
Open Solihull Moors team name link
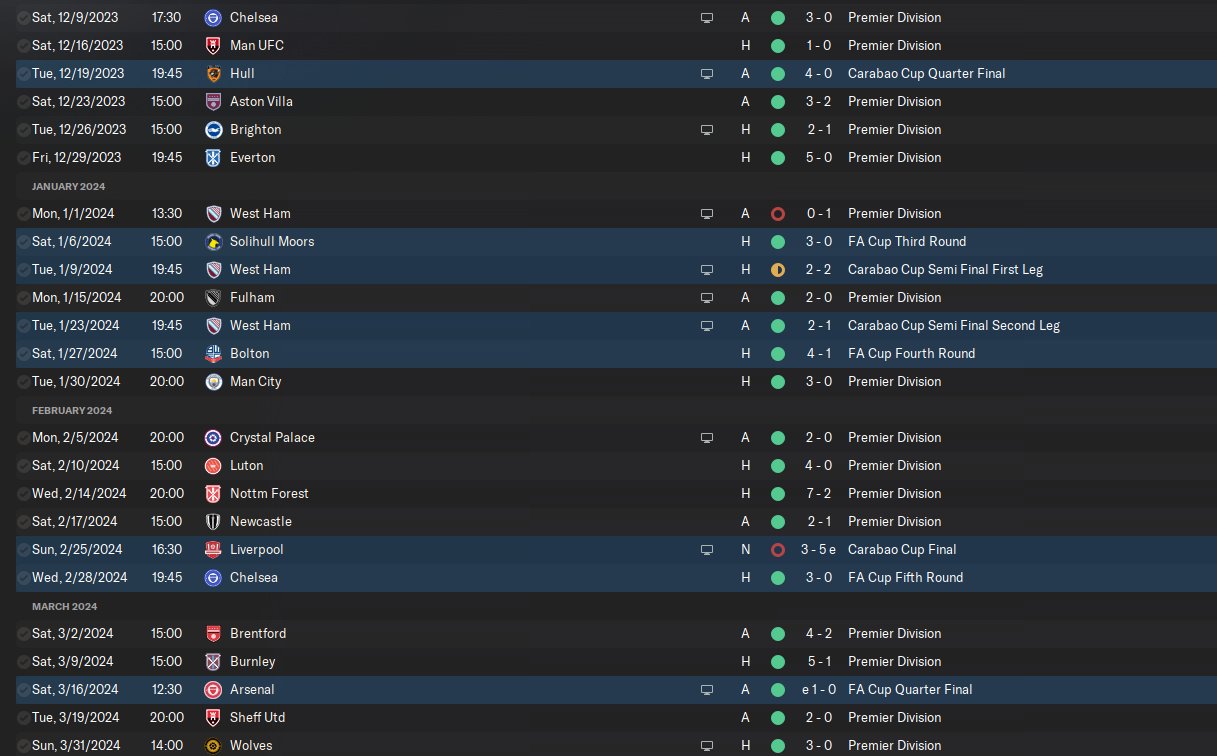click(x=272, y=241)
